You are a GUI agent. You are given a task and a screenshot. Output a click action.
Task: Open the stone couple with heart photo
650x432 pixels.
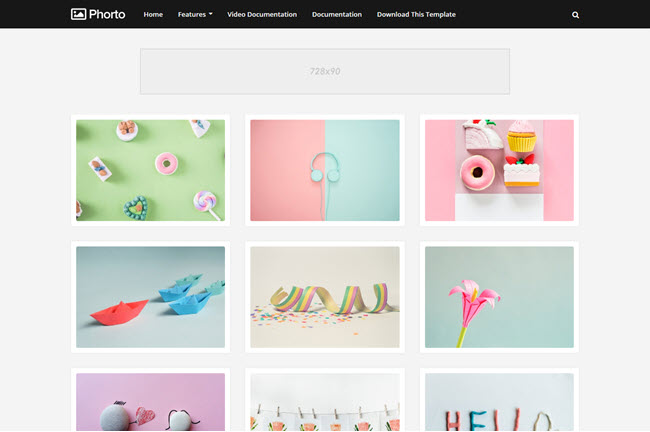click(150, 402)
